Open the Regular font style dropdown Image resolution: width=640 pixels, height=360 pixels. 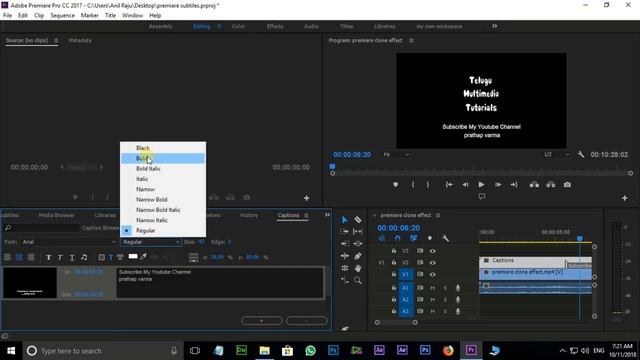(x=150, y=242)
